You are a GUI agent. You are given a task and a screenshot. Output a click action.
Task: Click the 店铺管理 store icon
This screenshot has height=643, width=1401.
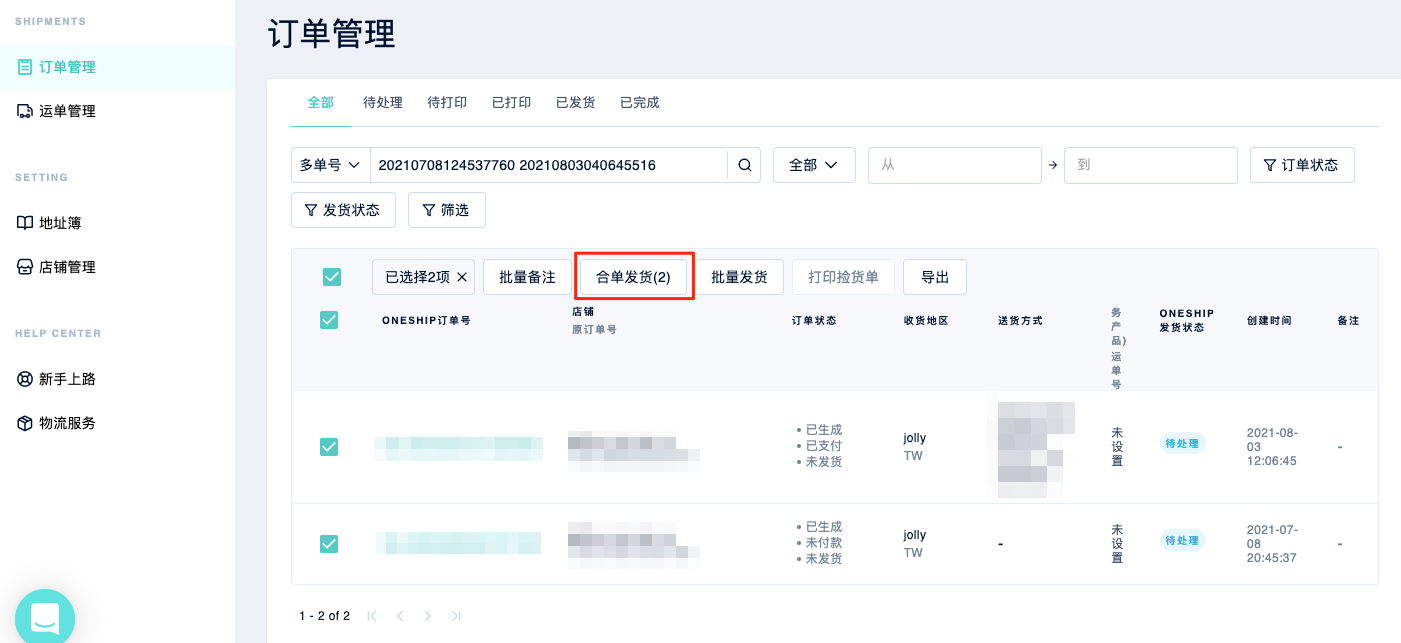pos(25,267)
